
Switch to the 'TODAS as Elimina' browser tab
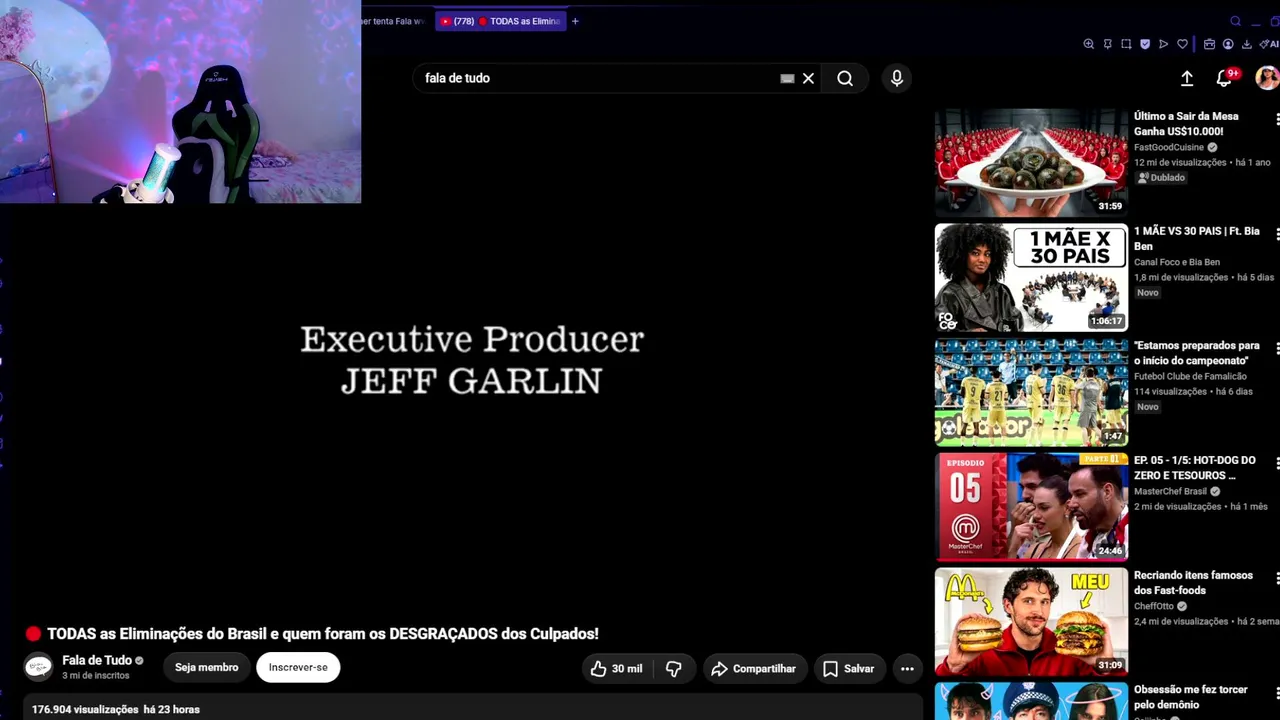click(x=501, y=21)
